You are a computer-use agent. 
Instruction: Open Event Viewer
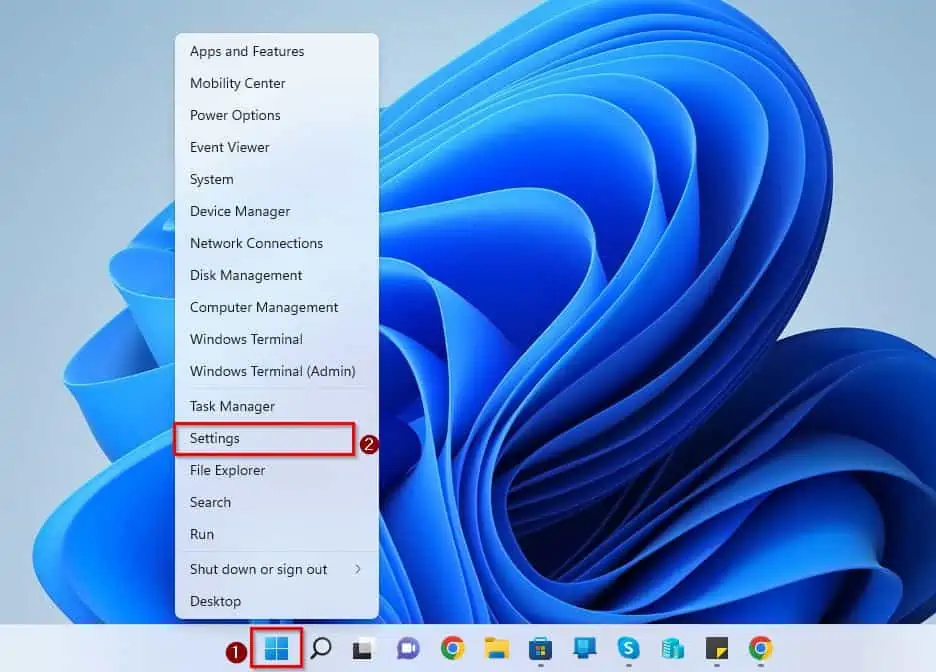click(x=230, y=147)
